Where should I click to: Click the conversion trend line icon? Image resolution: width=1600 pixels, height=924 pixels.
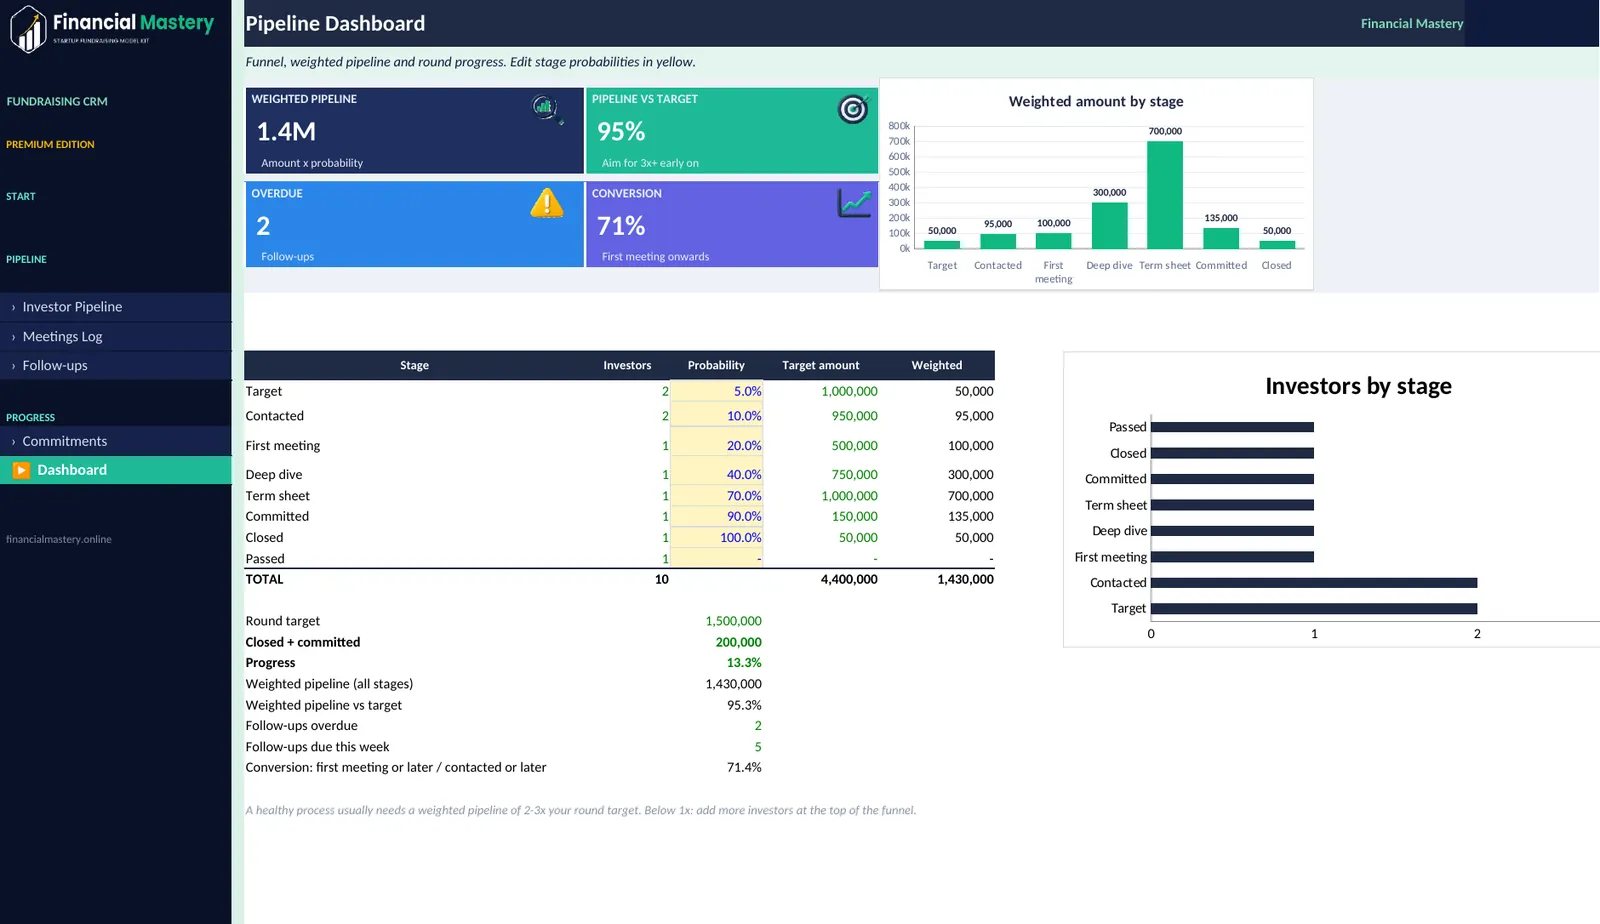(x=855, y=203)
